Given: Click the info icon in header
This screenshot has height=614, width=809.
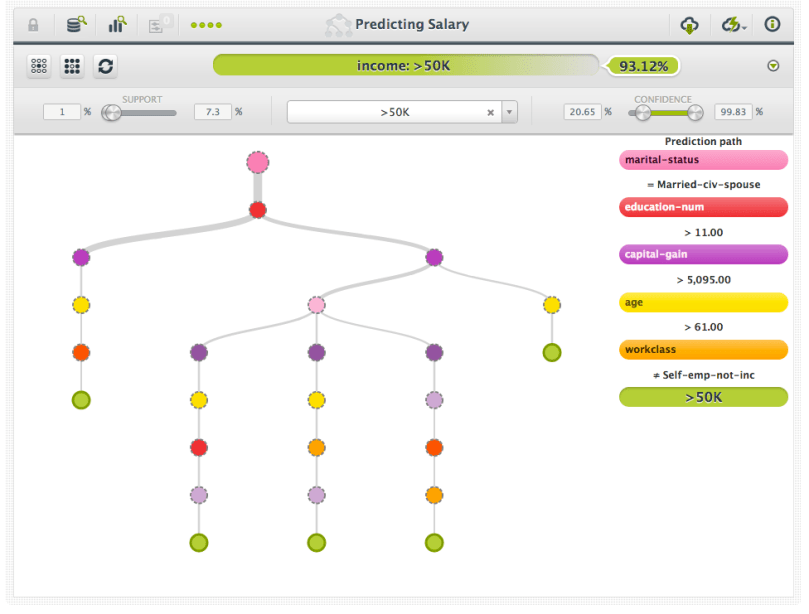Looking at the screenshot, I should coord(772,24).
